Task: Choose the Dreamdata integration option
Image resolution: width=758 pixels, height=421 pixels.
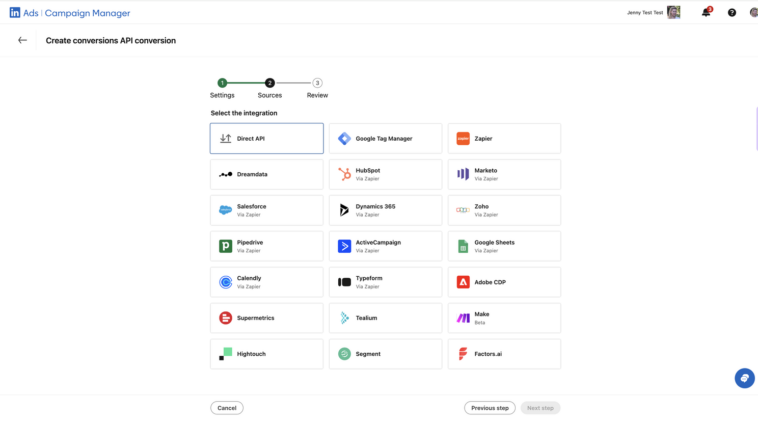Action: pos(266,174)
